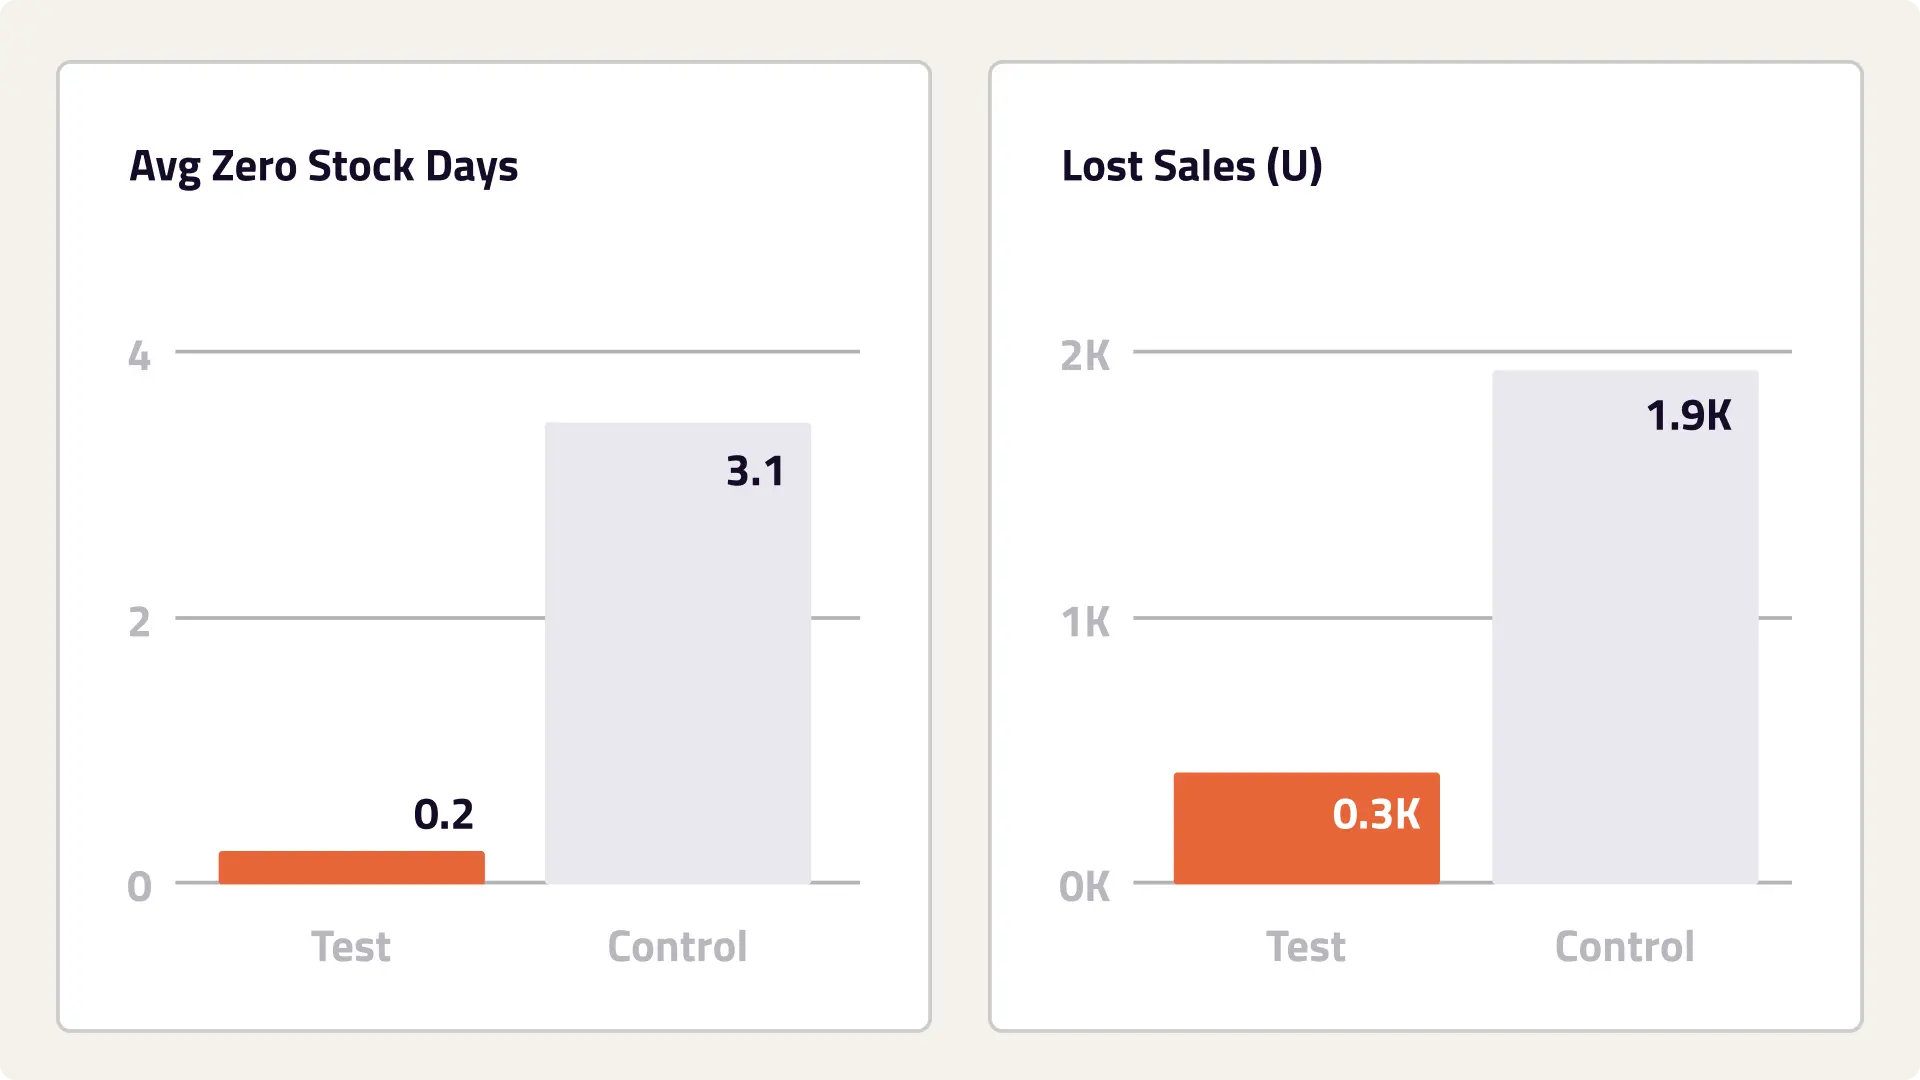Click the 0.2 value label
The height and width of the screenshot is (1080, 1920).
pos(443,814)
